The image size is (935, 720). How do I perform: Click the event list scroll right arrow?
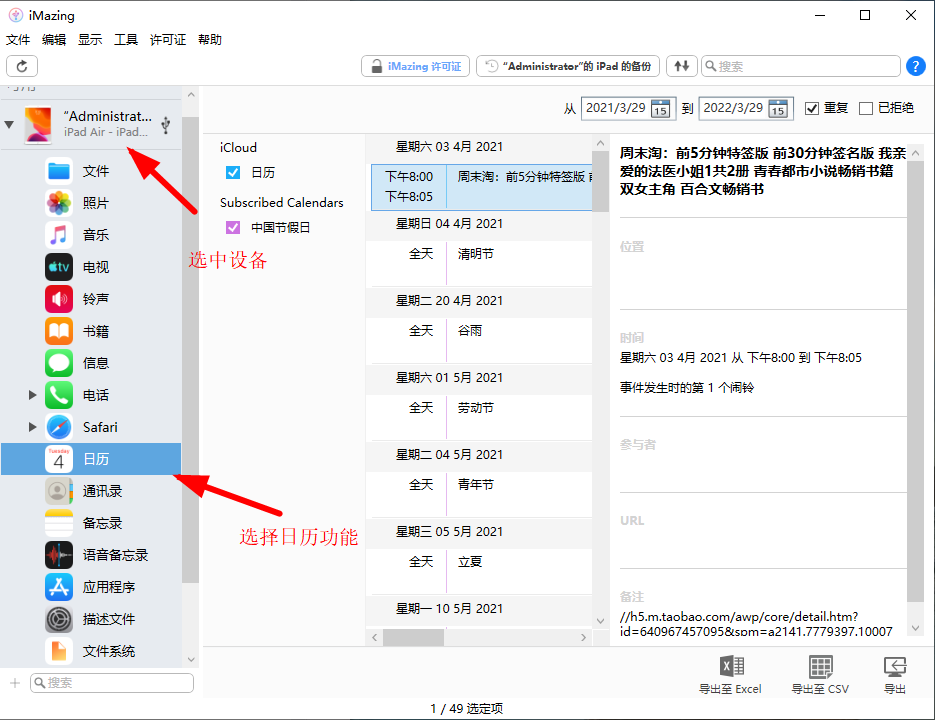point(583,637)
